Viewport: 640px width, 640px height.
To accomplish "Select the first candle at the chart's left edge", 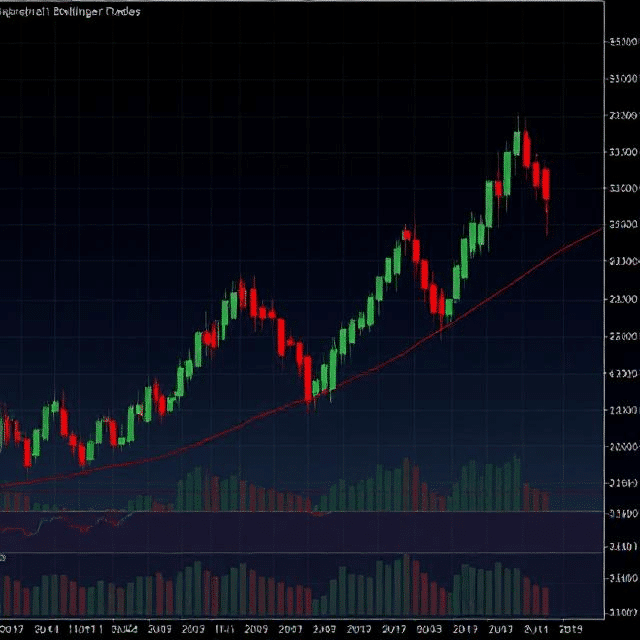I will pos(4,432).
